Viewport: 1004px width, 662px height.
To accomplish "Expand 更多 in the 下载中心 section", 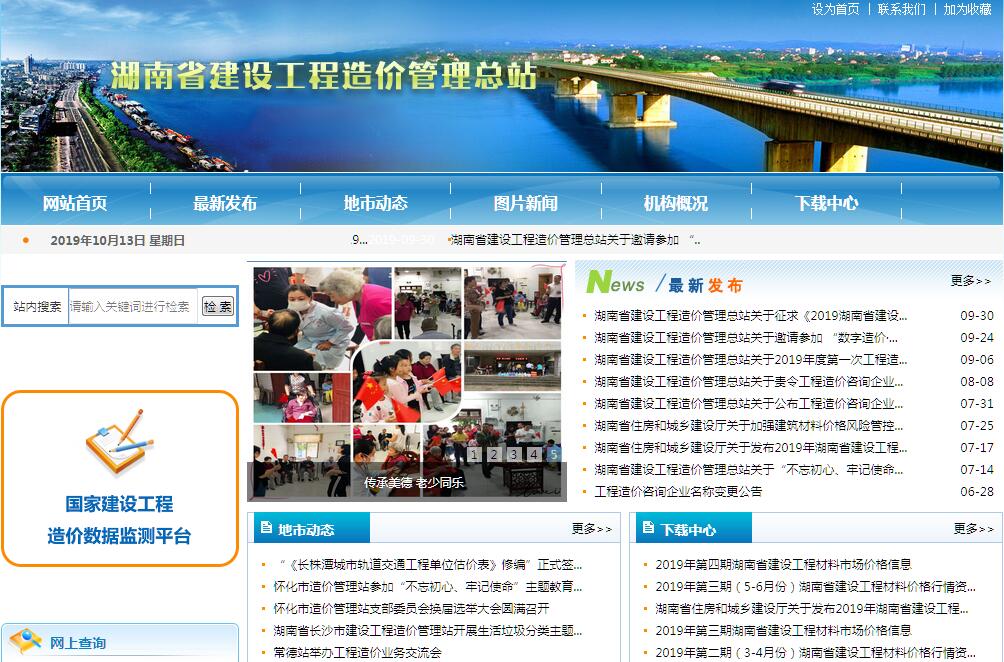I will [x=973, y=529].
